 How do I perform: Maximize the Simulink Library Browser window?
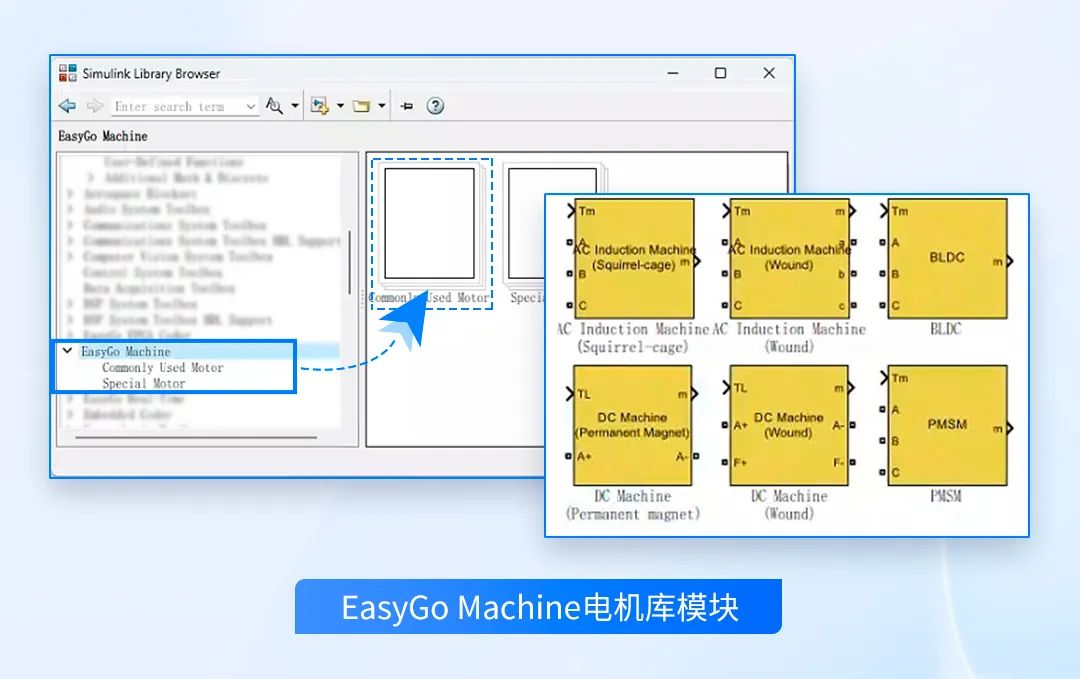point(720,73)
